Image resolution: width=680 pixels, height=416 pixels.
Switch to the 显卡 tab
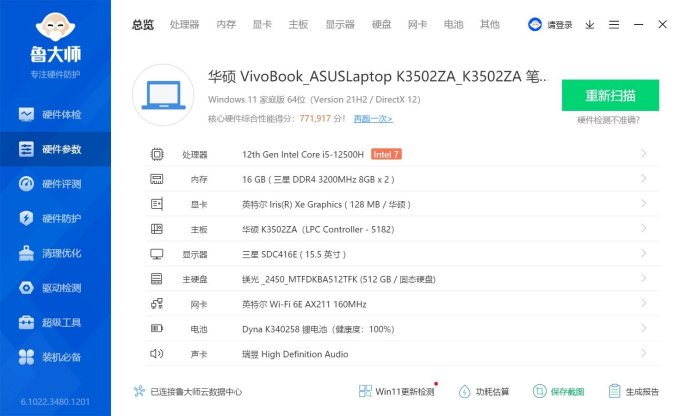262,25
